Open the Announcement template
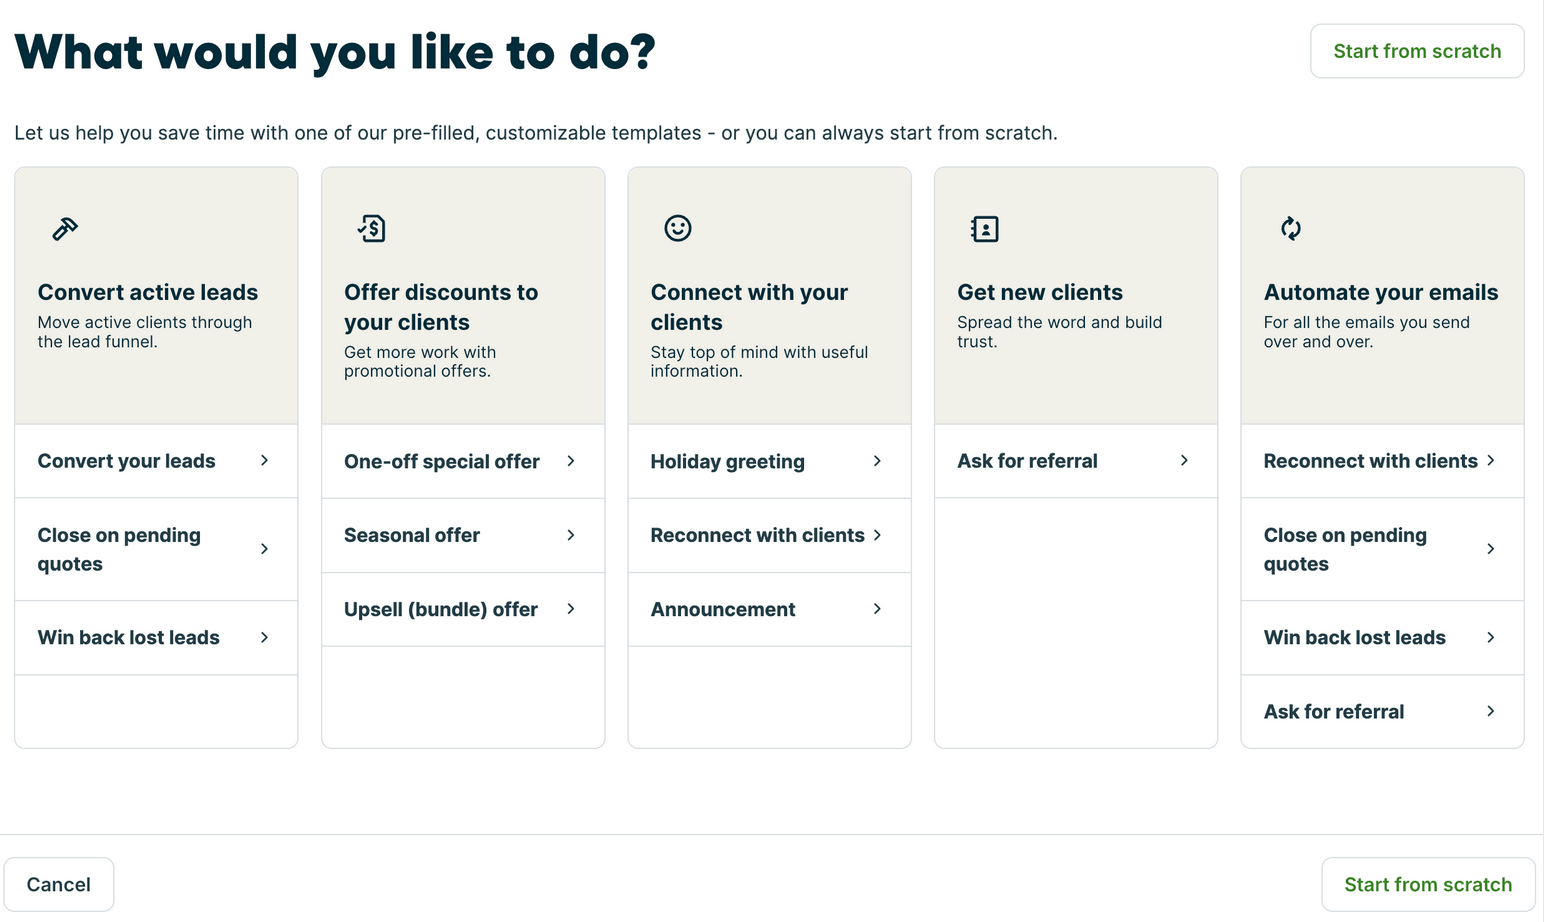Viewport: 1544px width, 922px height. click(768, 609)
